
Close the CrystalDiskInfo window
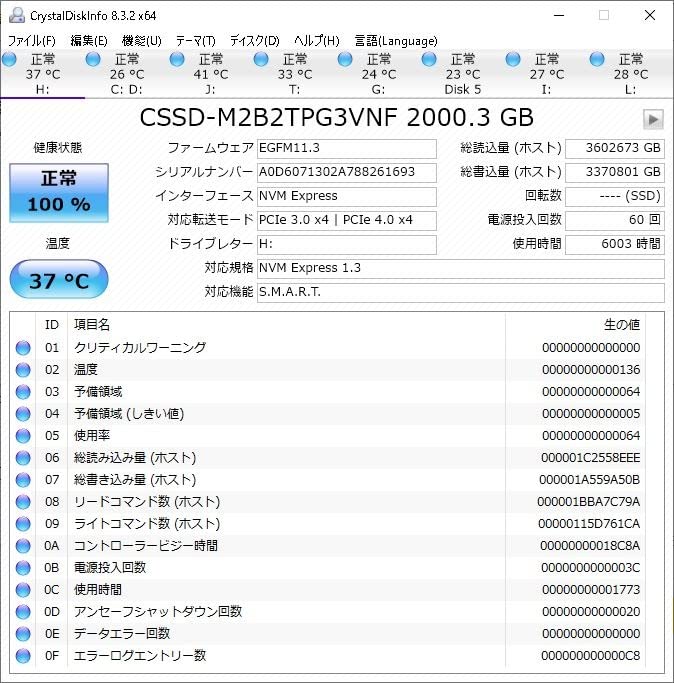[x=650, y=16]
